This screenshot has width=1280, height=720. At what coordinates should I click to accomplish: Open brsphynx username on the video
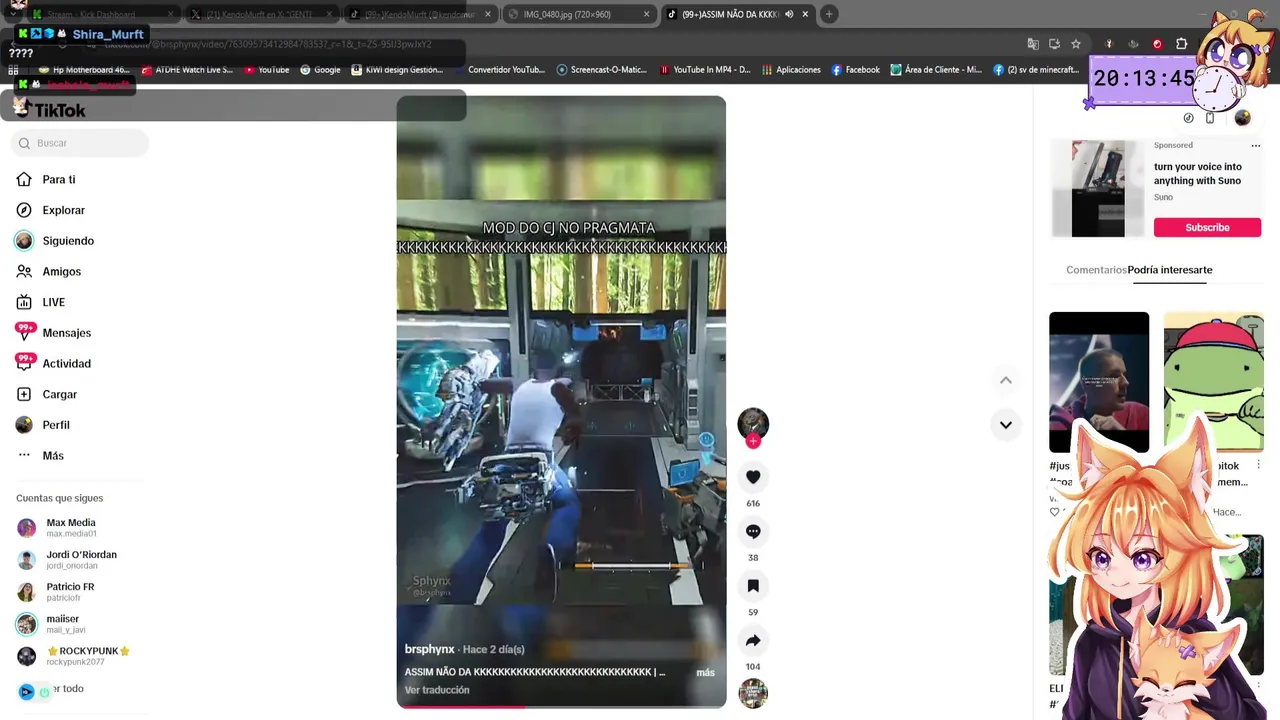pos(430,649)
